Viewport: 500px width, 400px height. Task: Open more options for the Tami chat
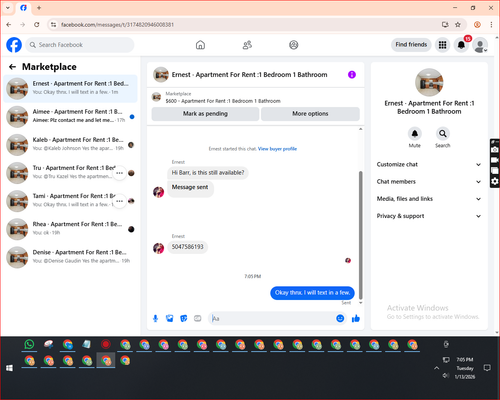pos(119,201)
